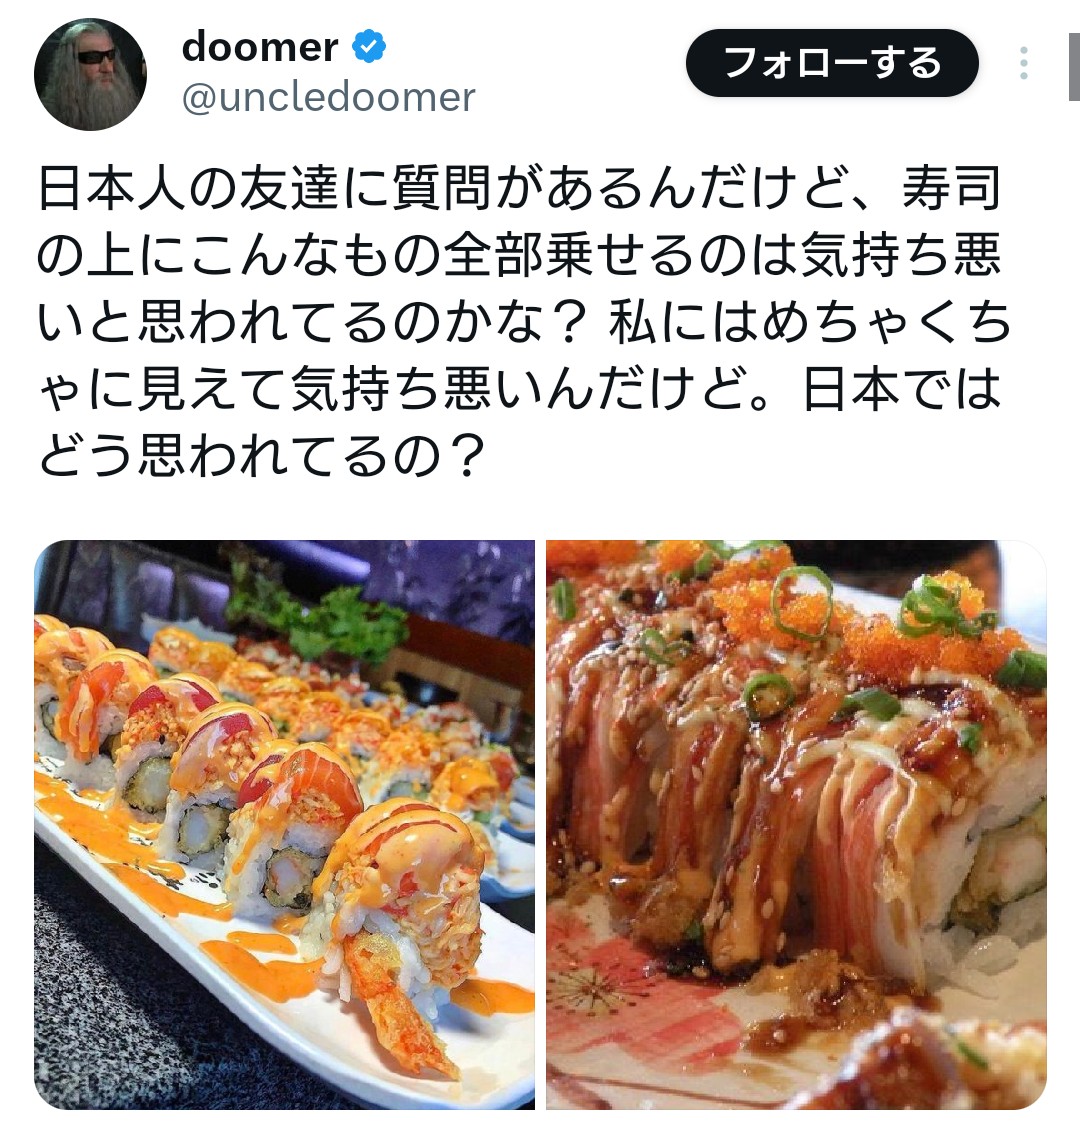Open the tweet by clicking its Japanese text
Viewport: 1080px width, 1147px height.
coord(523,322)
